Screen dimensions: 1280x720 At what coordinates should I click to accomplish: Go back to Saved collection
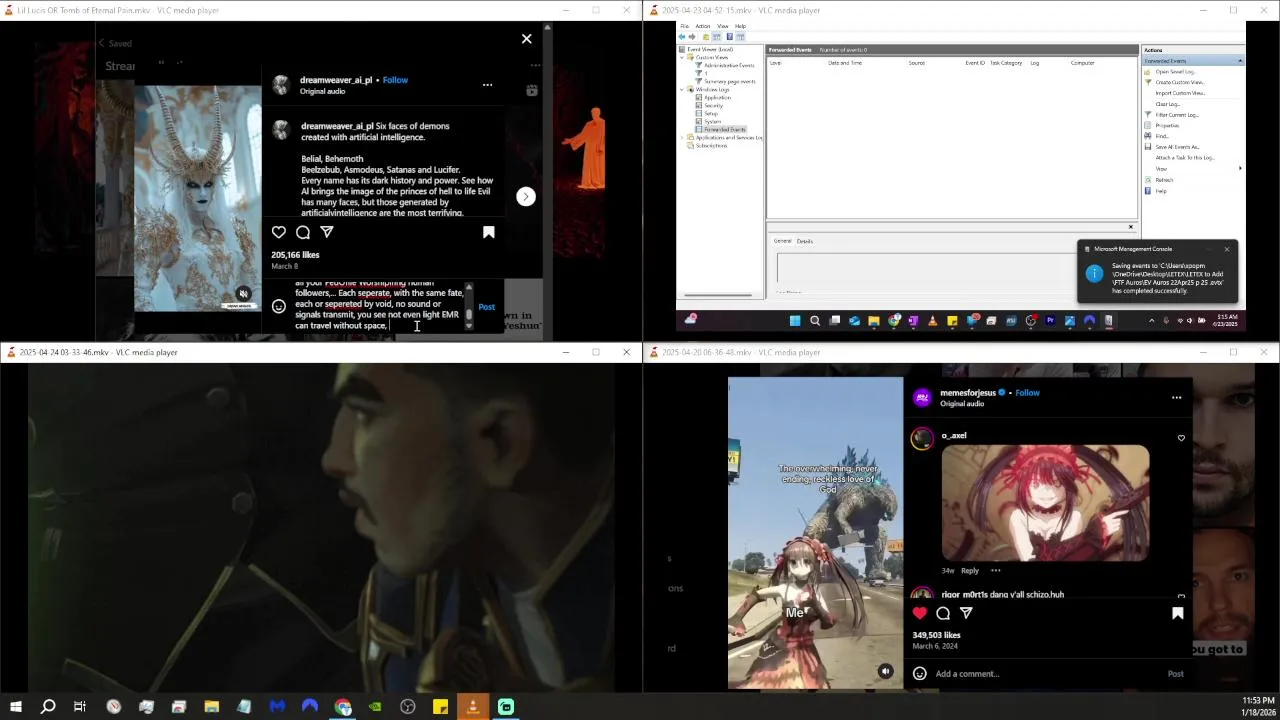(114, 43)
